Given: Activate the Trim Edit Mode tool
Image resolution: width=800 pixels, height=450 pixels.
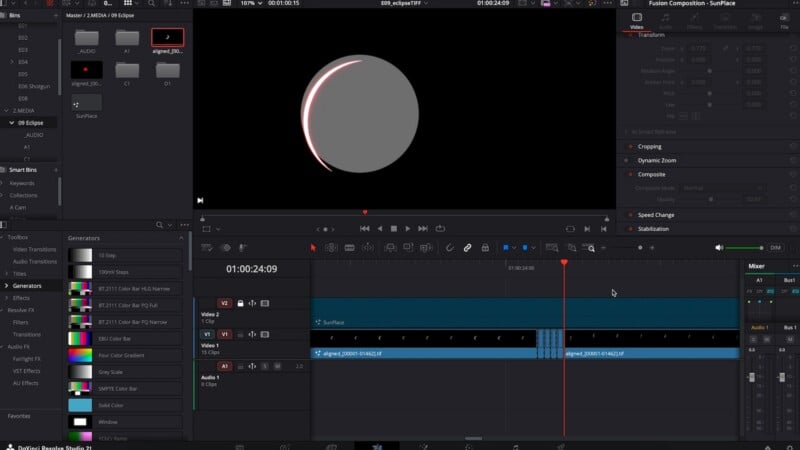Looking at the screenshot, I should tap(331, 248).
